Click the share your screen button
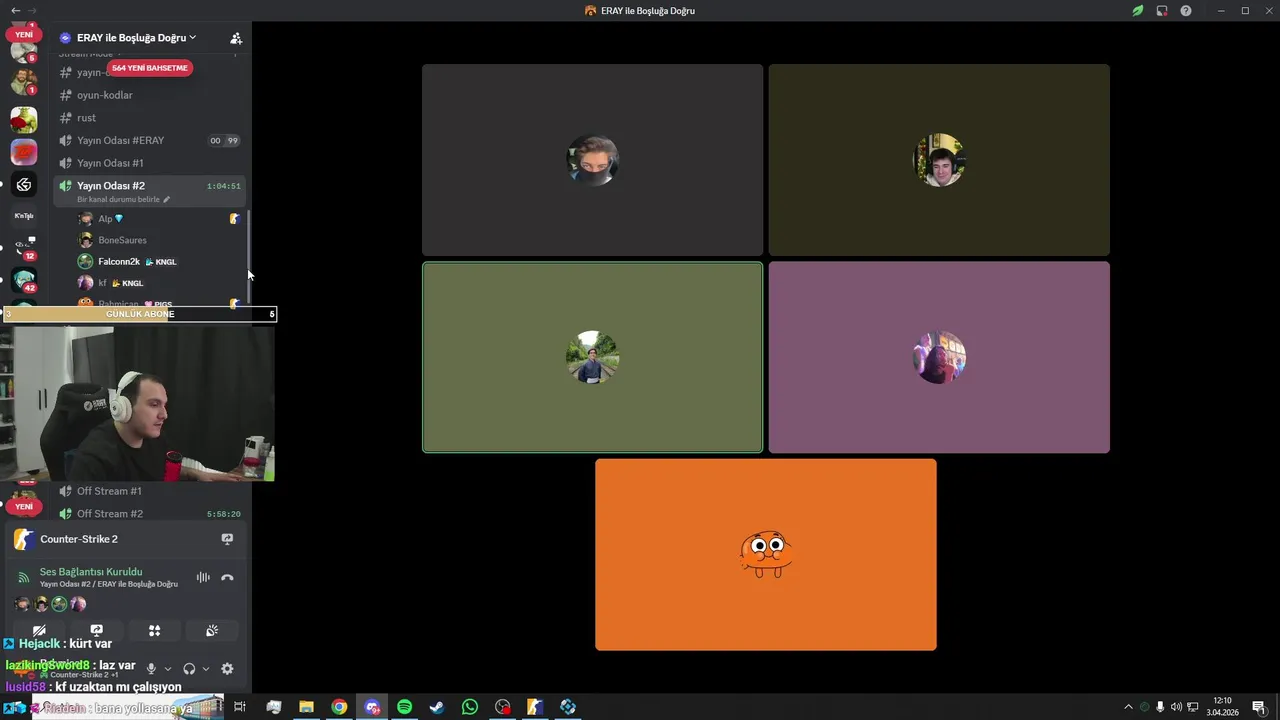The image size is (1280, 720). [x=97, y=631]
